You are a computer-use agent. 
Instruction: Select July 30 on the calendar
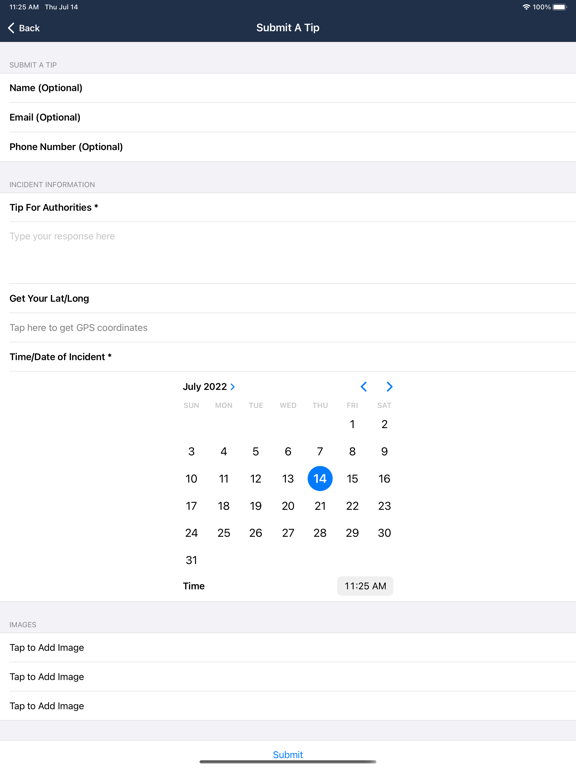point(384,533)
